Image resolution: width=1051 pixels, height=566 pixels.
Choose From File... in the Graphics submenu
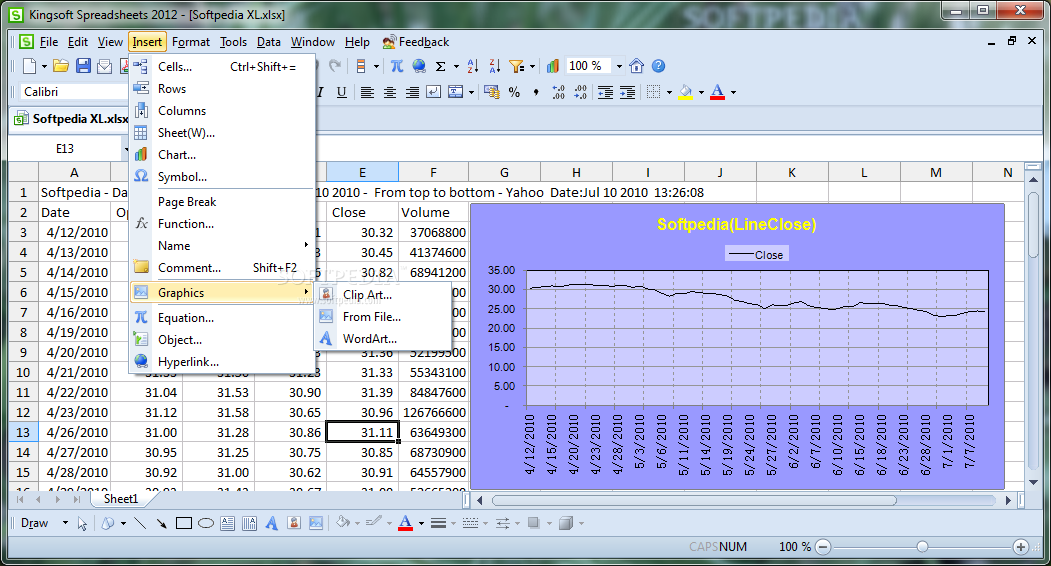(383, 317)
